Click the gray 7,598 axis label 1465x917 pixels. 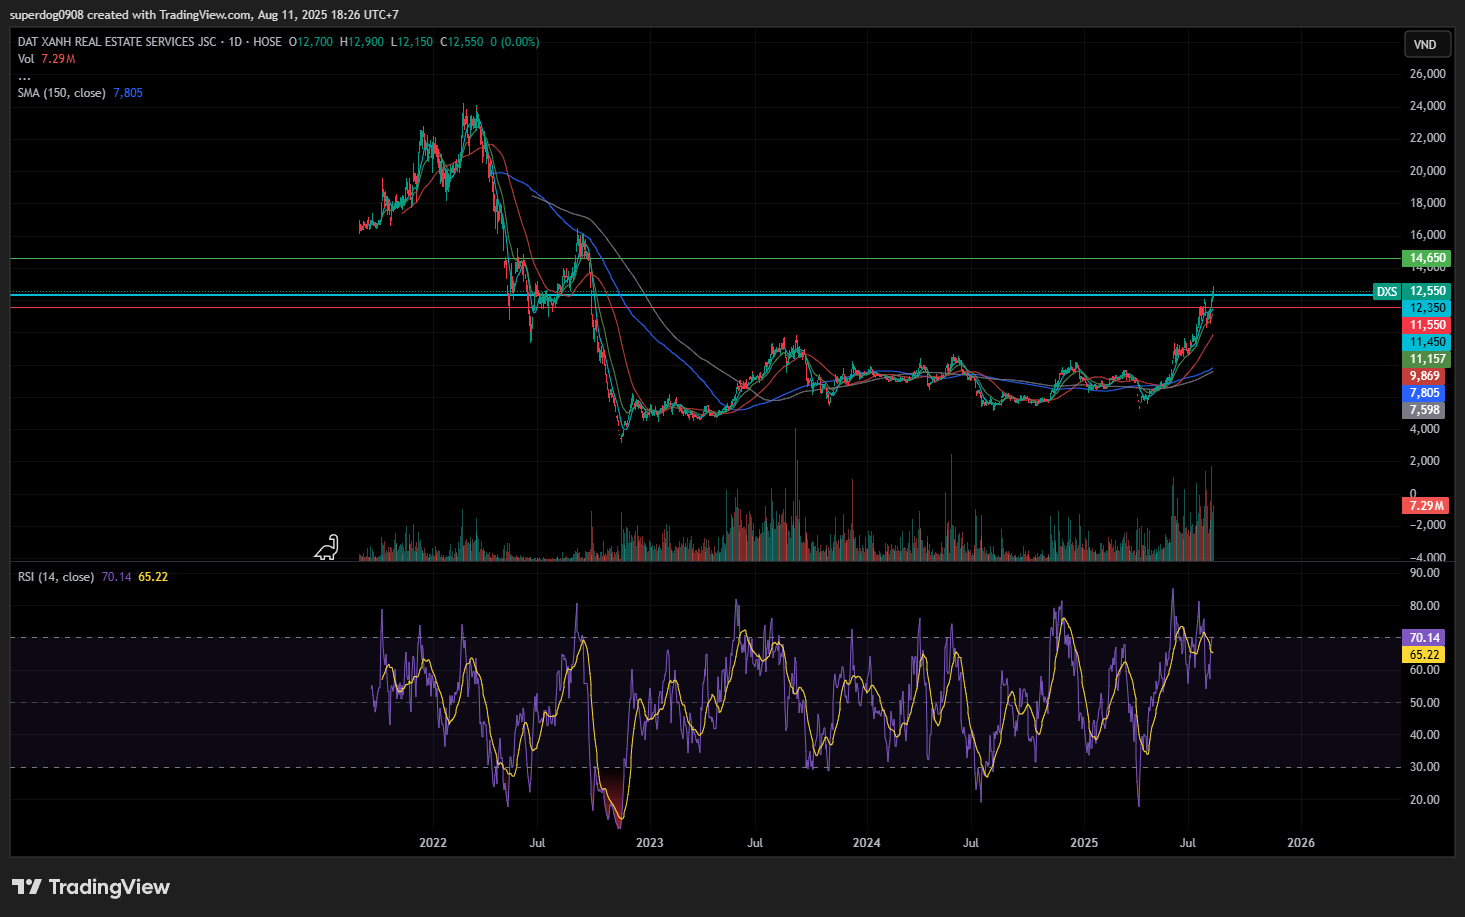pos(1425,410)
